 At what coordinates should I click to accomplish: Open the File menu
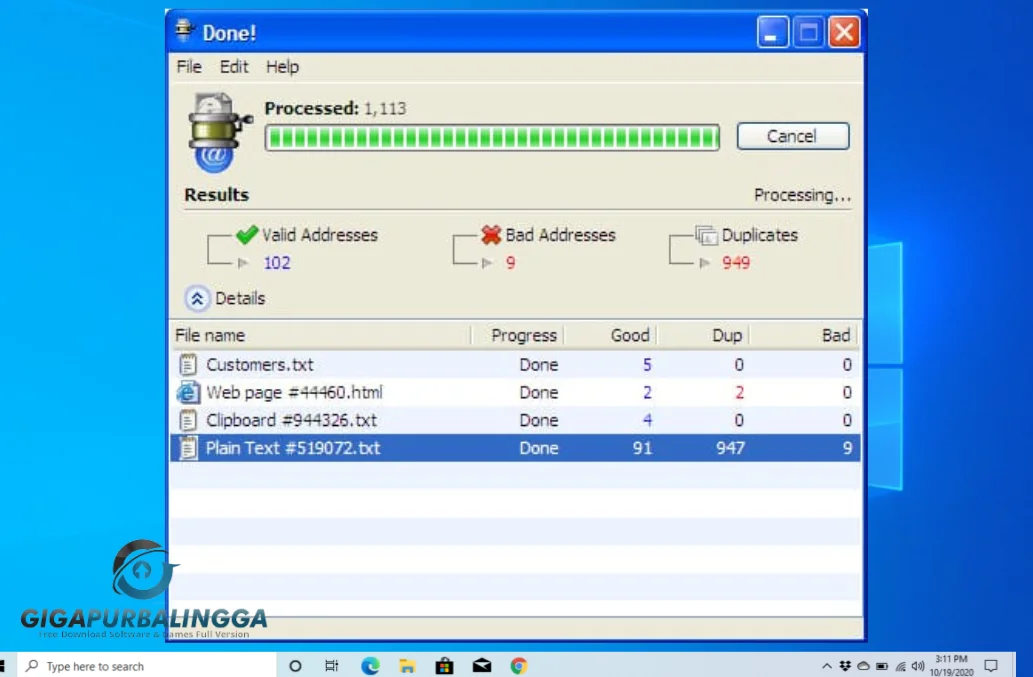pyautogui.click(x=189, y=67)
